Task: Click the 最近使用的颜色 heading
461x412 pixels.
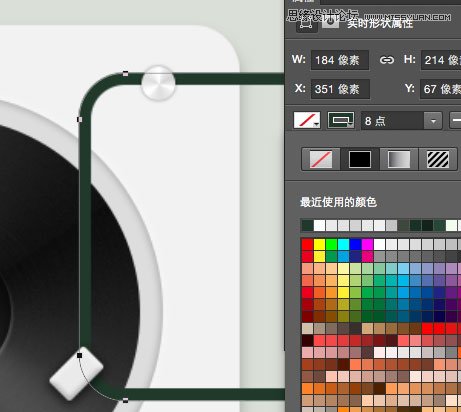Action: (x=338, y=202)
